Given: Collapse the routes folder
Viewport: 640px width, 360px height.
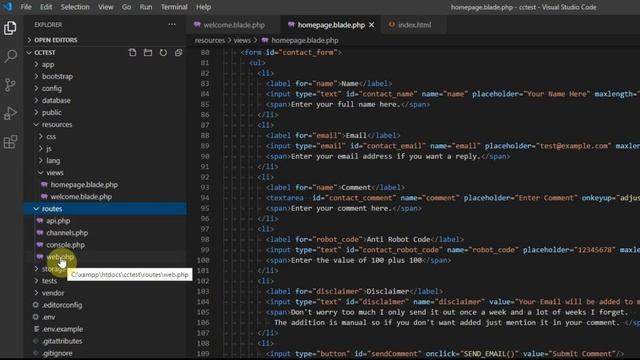Looking at the screenshot, I should [x=106, y=209].
